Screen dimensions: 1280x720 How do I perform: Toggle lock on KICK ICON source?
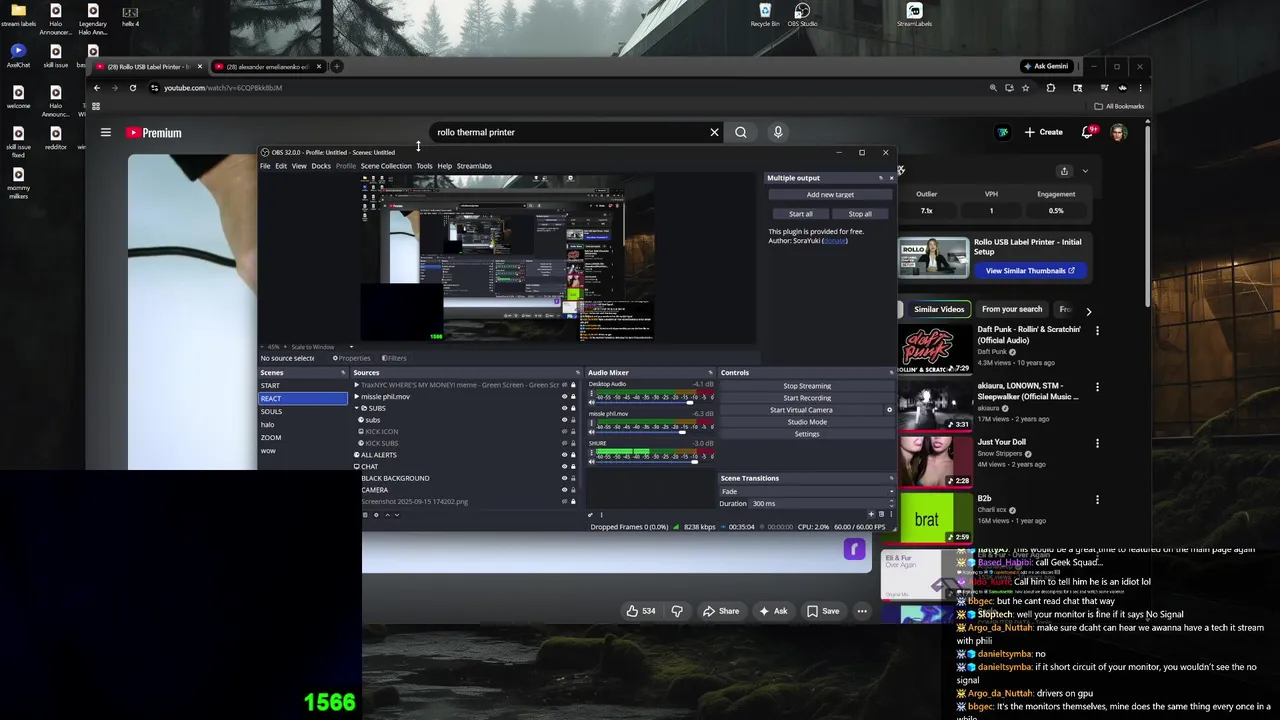573,431
